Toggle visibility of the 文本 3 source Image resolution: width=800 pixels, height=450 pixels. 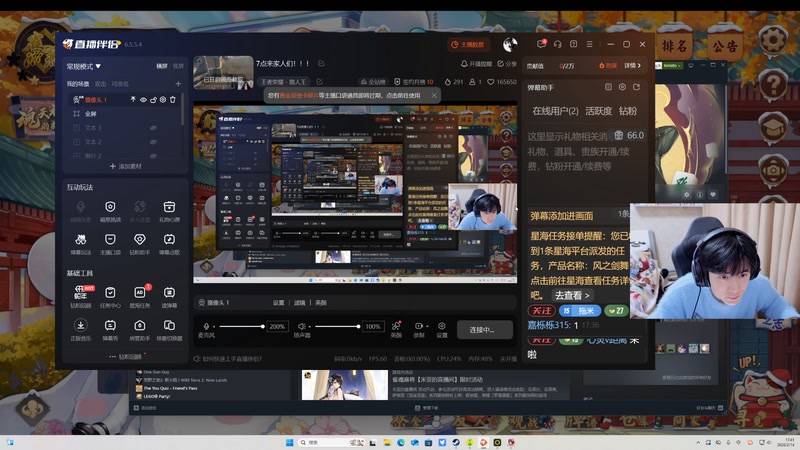153,128
